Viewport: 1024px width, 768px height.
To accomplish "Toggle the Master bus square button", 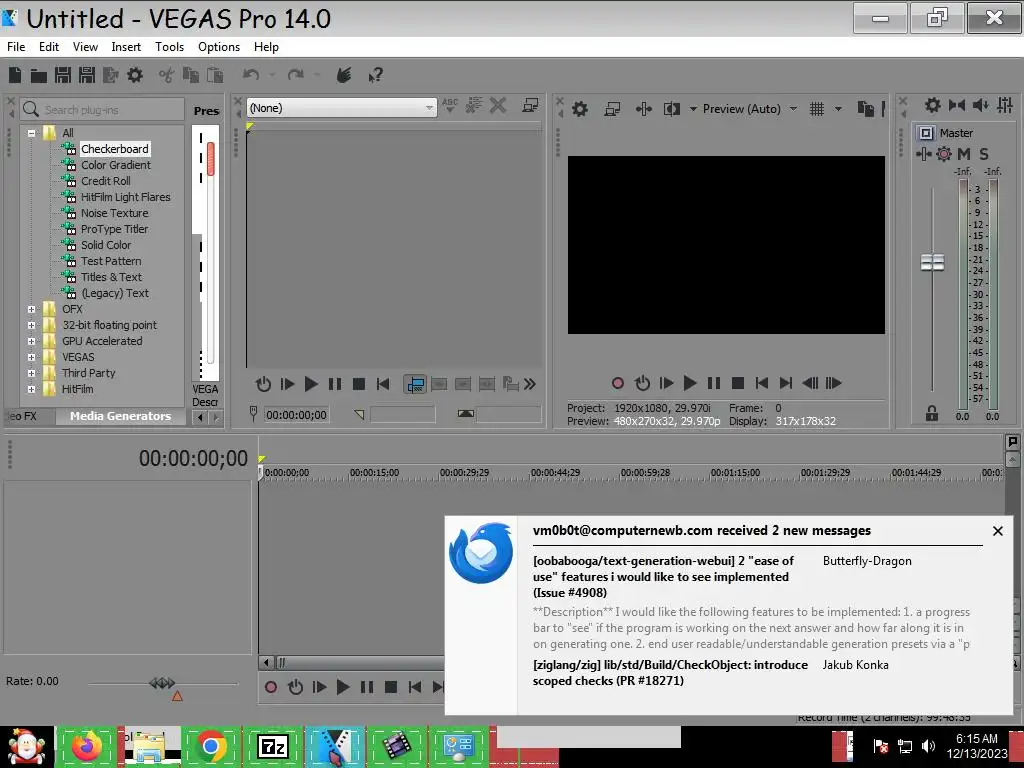I will [925, 133].
